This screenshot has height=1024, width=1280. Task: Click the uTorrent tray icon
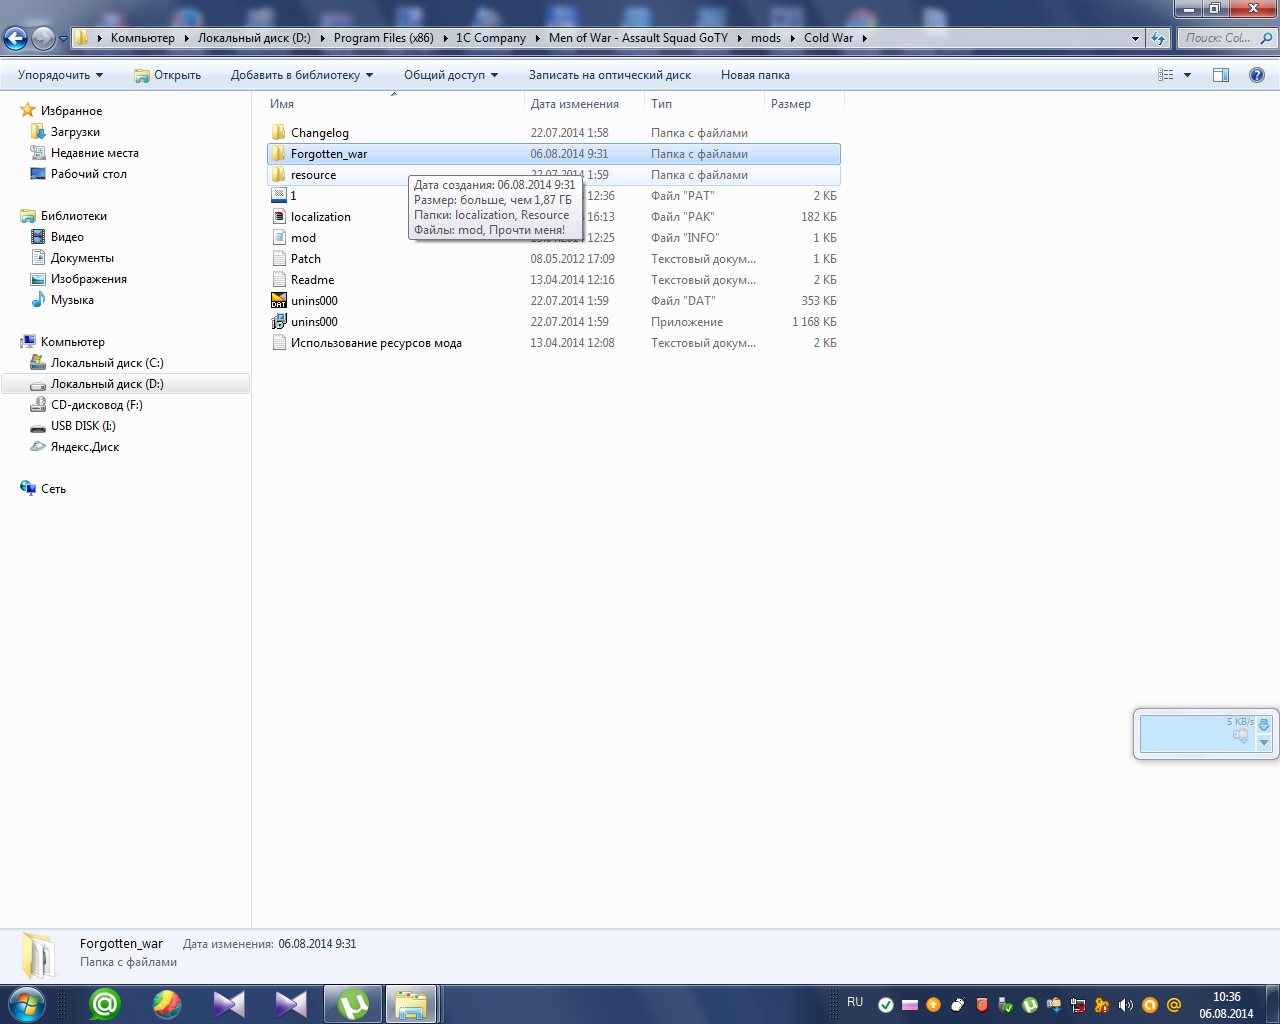coord(1030,1005)
